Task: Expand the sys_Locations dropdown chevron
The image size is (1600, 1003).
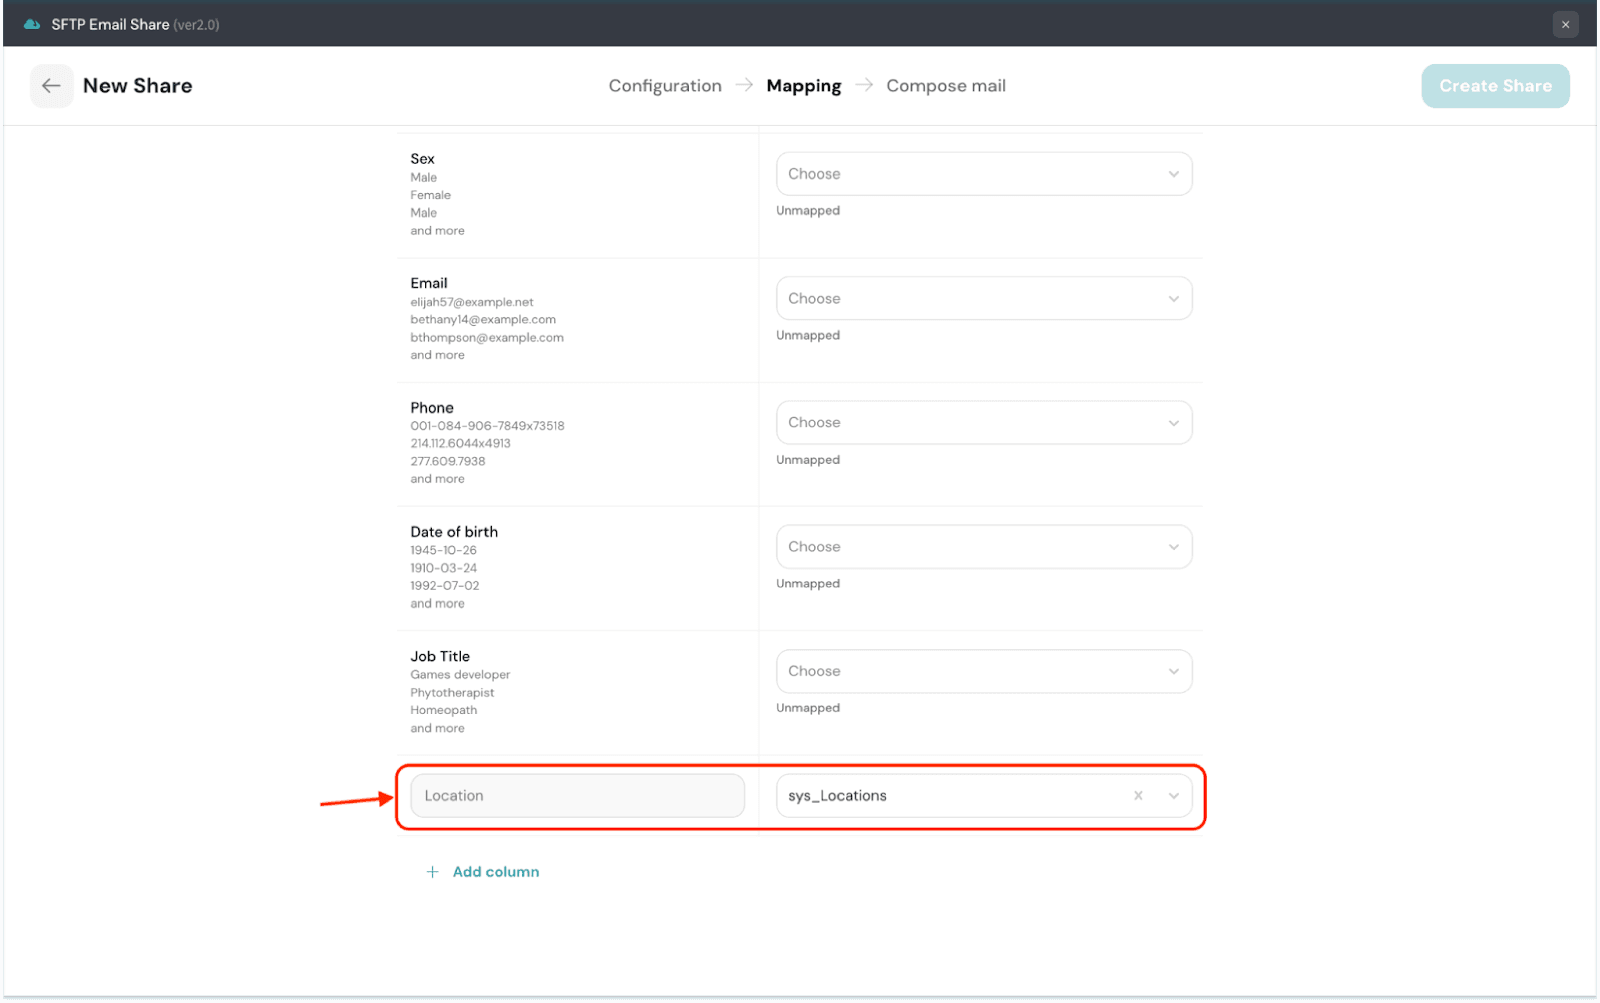Action: [x=1174, y=796]
